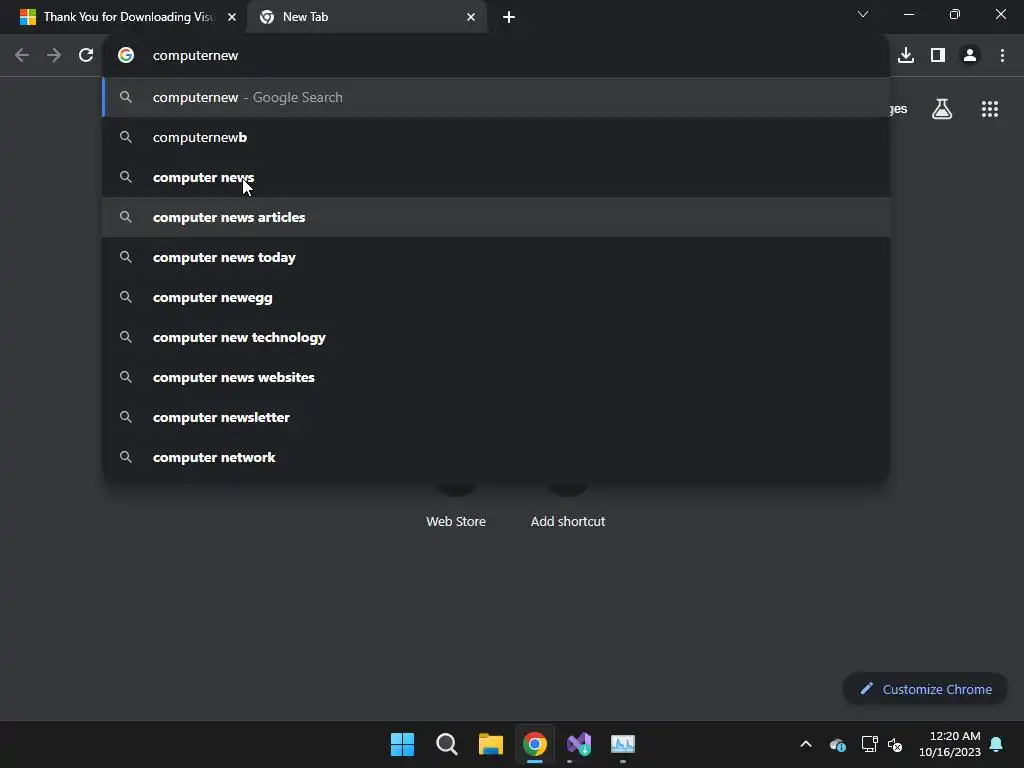
Task: Show hidden system tray icons
Action: pos(806,744)
